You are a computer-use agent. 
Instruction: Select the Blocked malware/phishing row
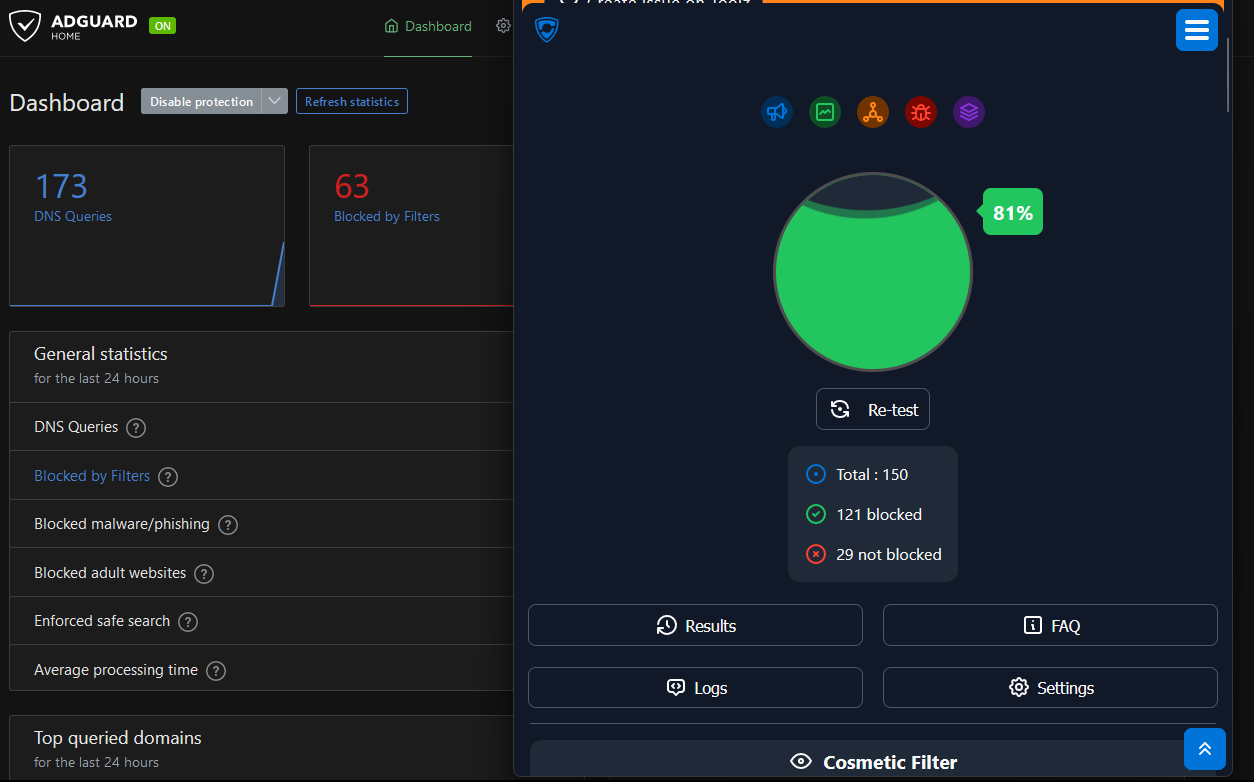click(x=261, y=524)
